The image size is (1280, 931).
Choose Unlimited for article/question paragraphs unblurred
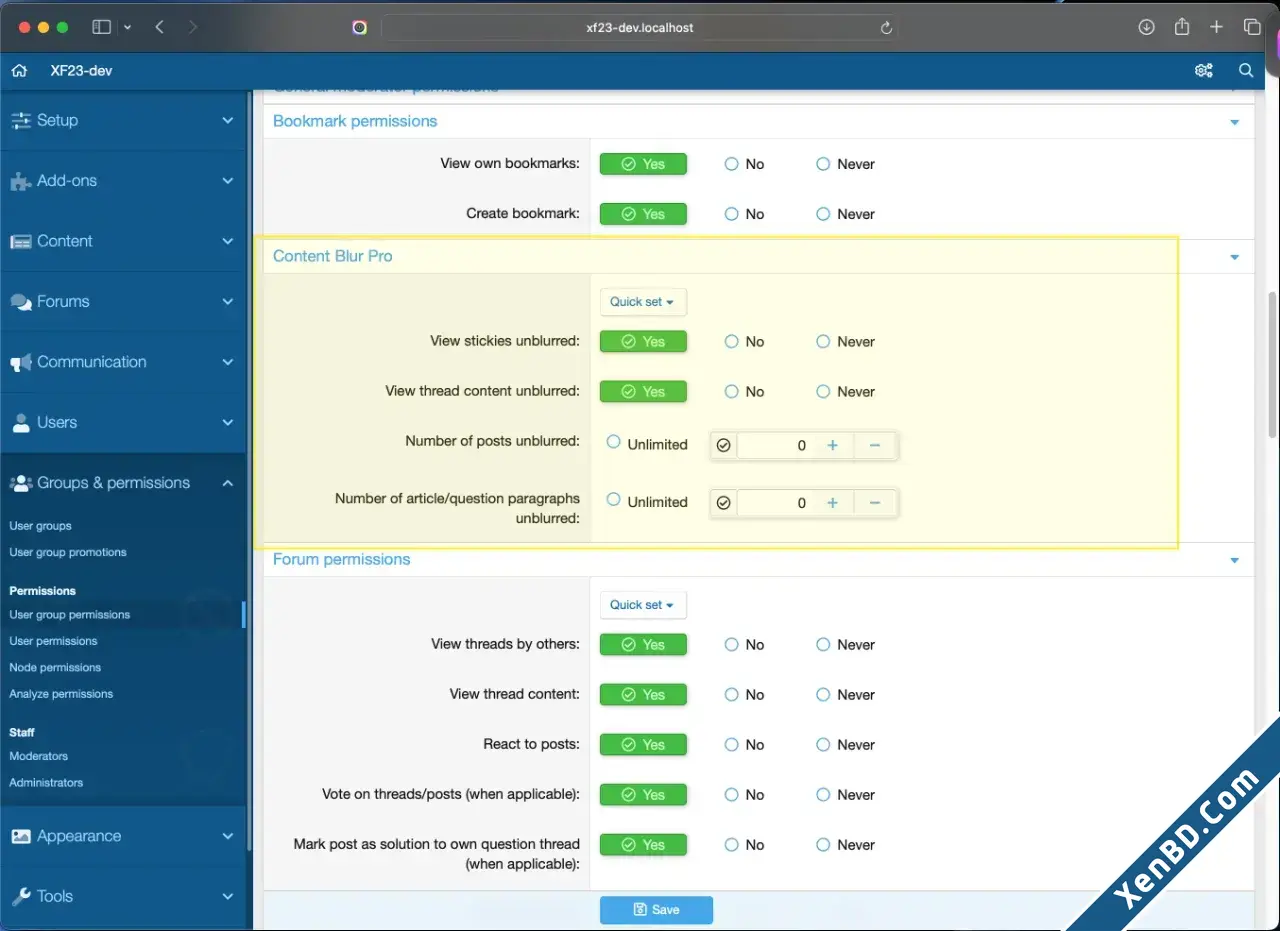click(647, 502)
